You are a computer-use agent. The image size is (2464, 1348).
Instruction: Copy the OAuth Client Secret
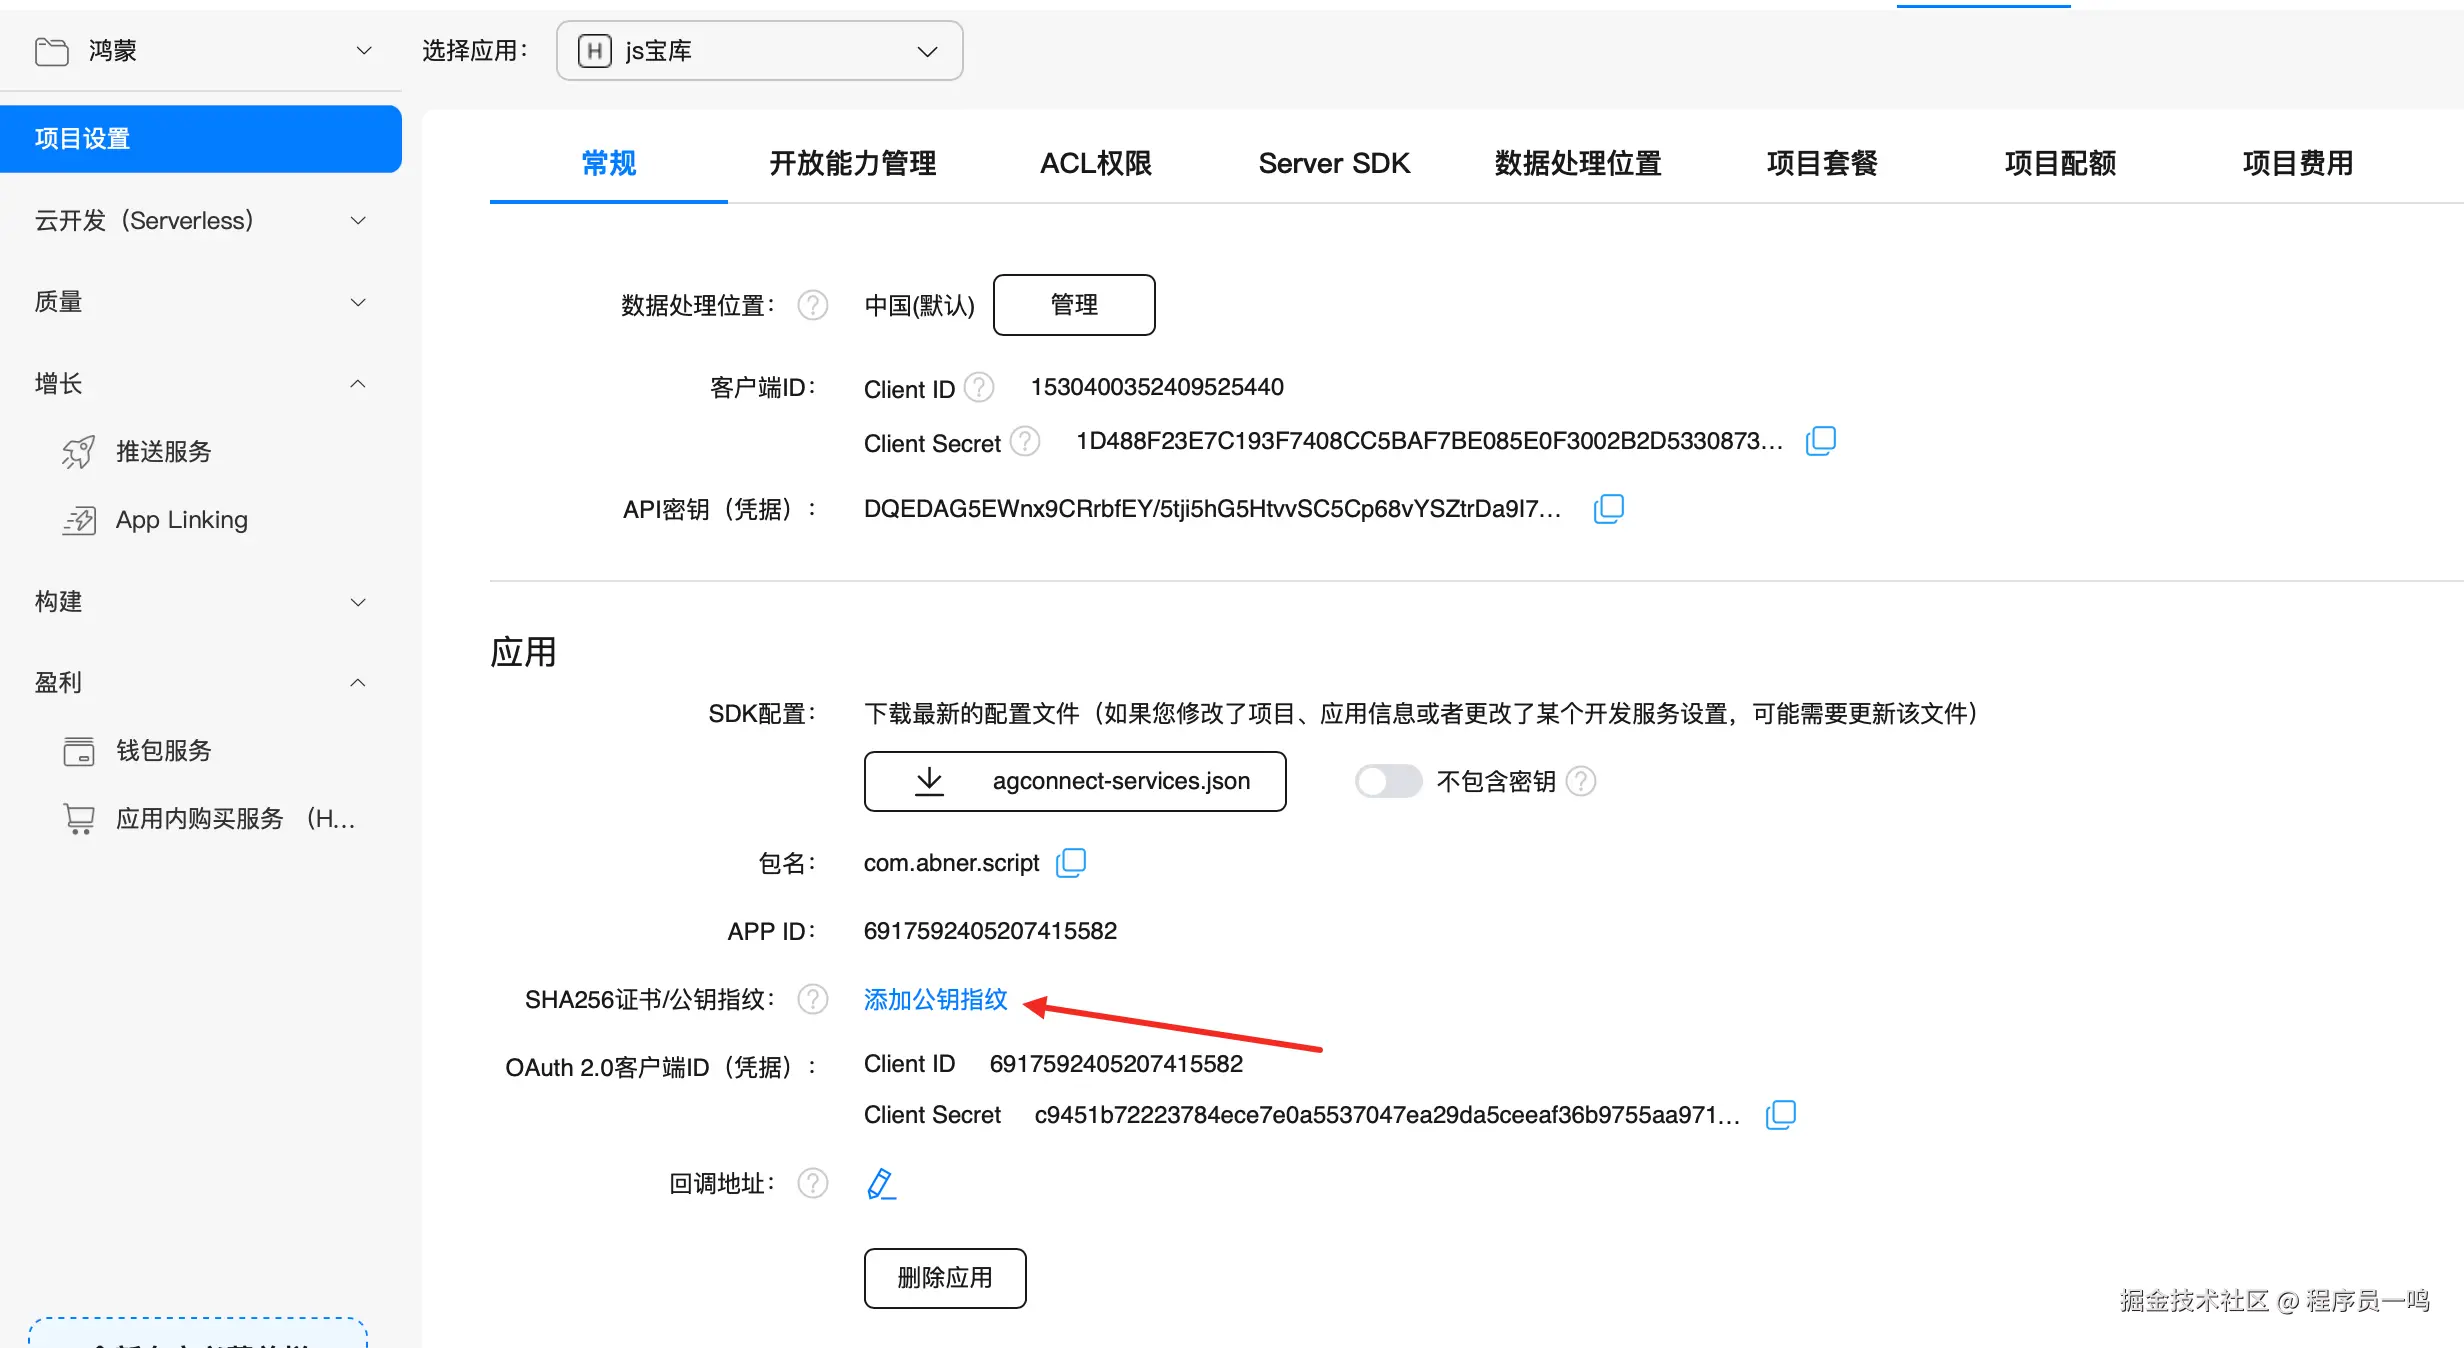(x=1780, y=1115)
